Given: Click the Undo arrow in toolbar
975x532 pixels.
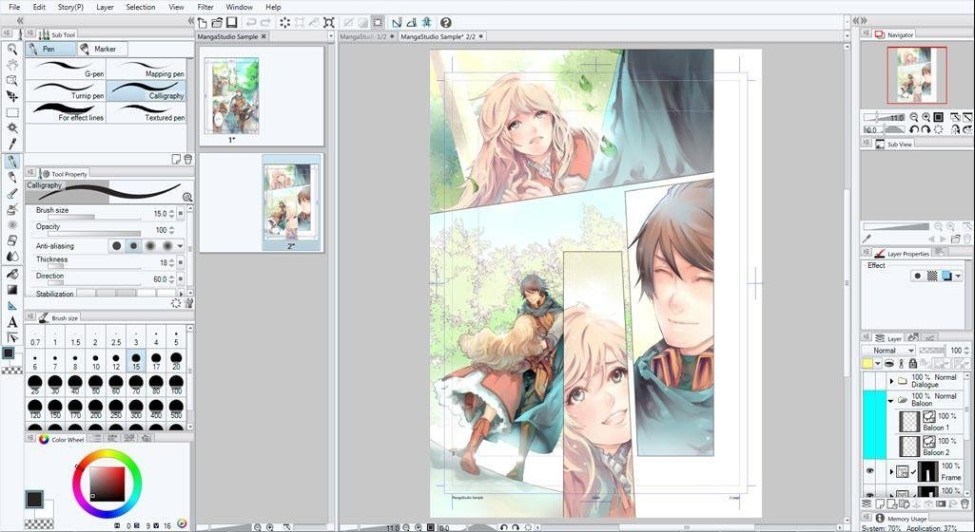Looking at the screenshot, I should point(251,22).
